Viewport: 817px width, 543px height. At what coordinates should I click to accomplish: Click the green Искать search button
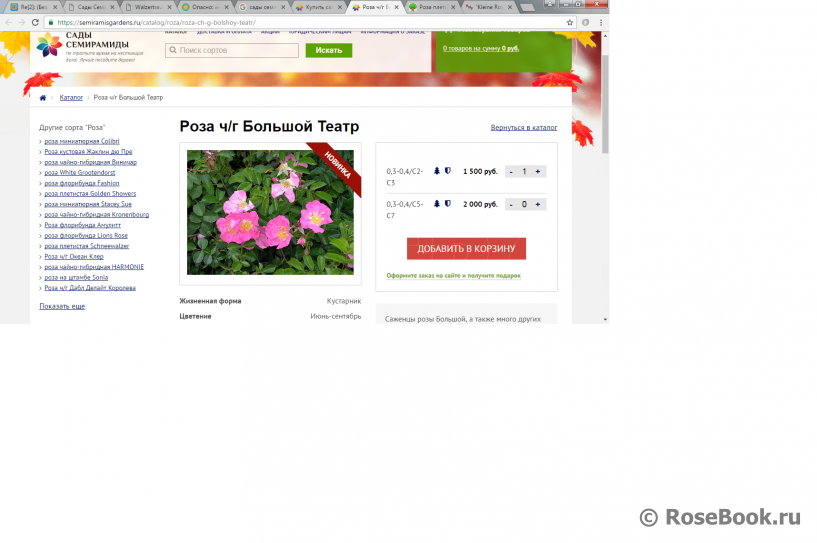point(329,50)
